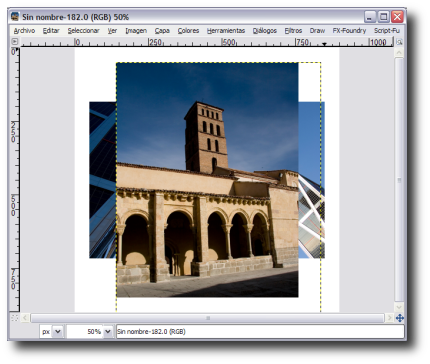
Task: Open the Capa menu
Action: (x=162, y=31)
